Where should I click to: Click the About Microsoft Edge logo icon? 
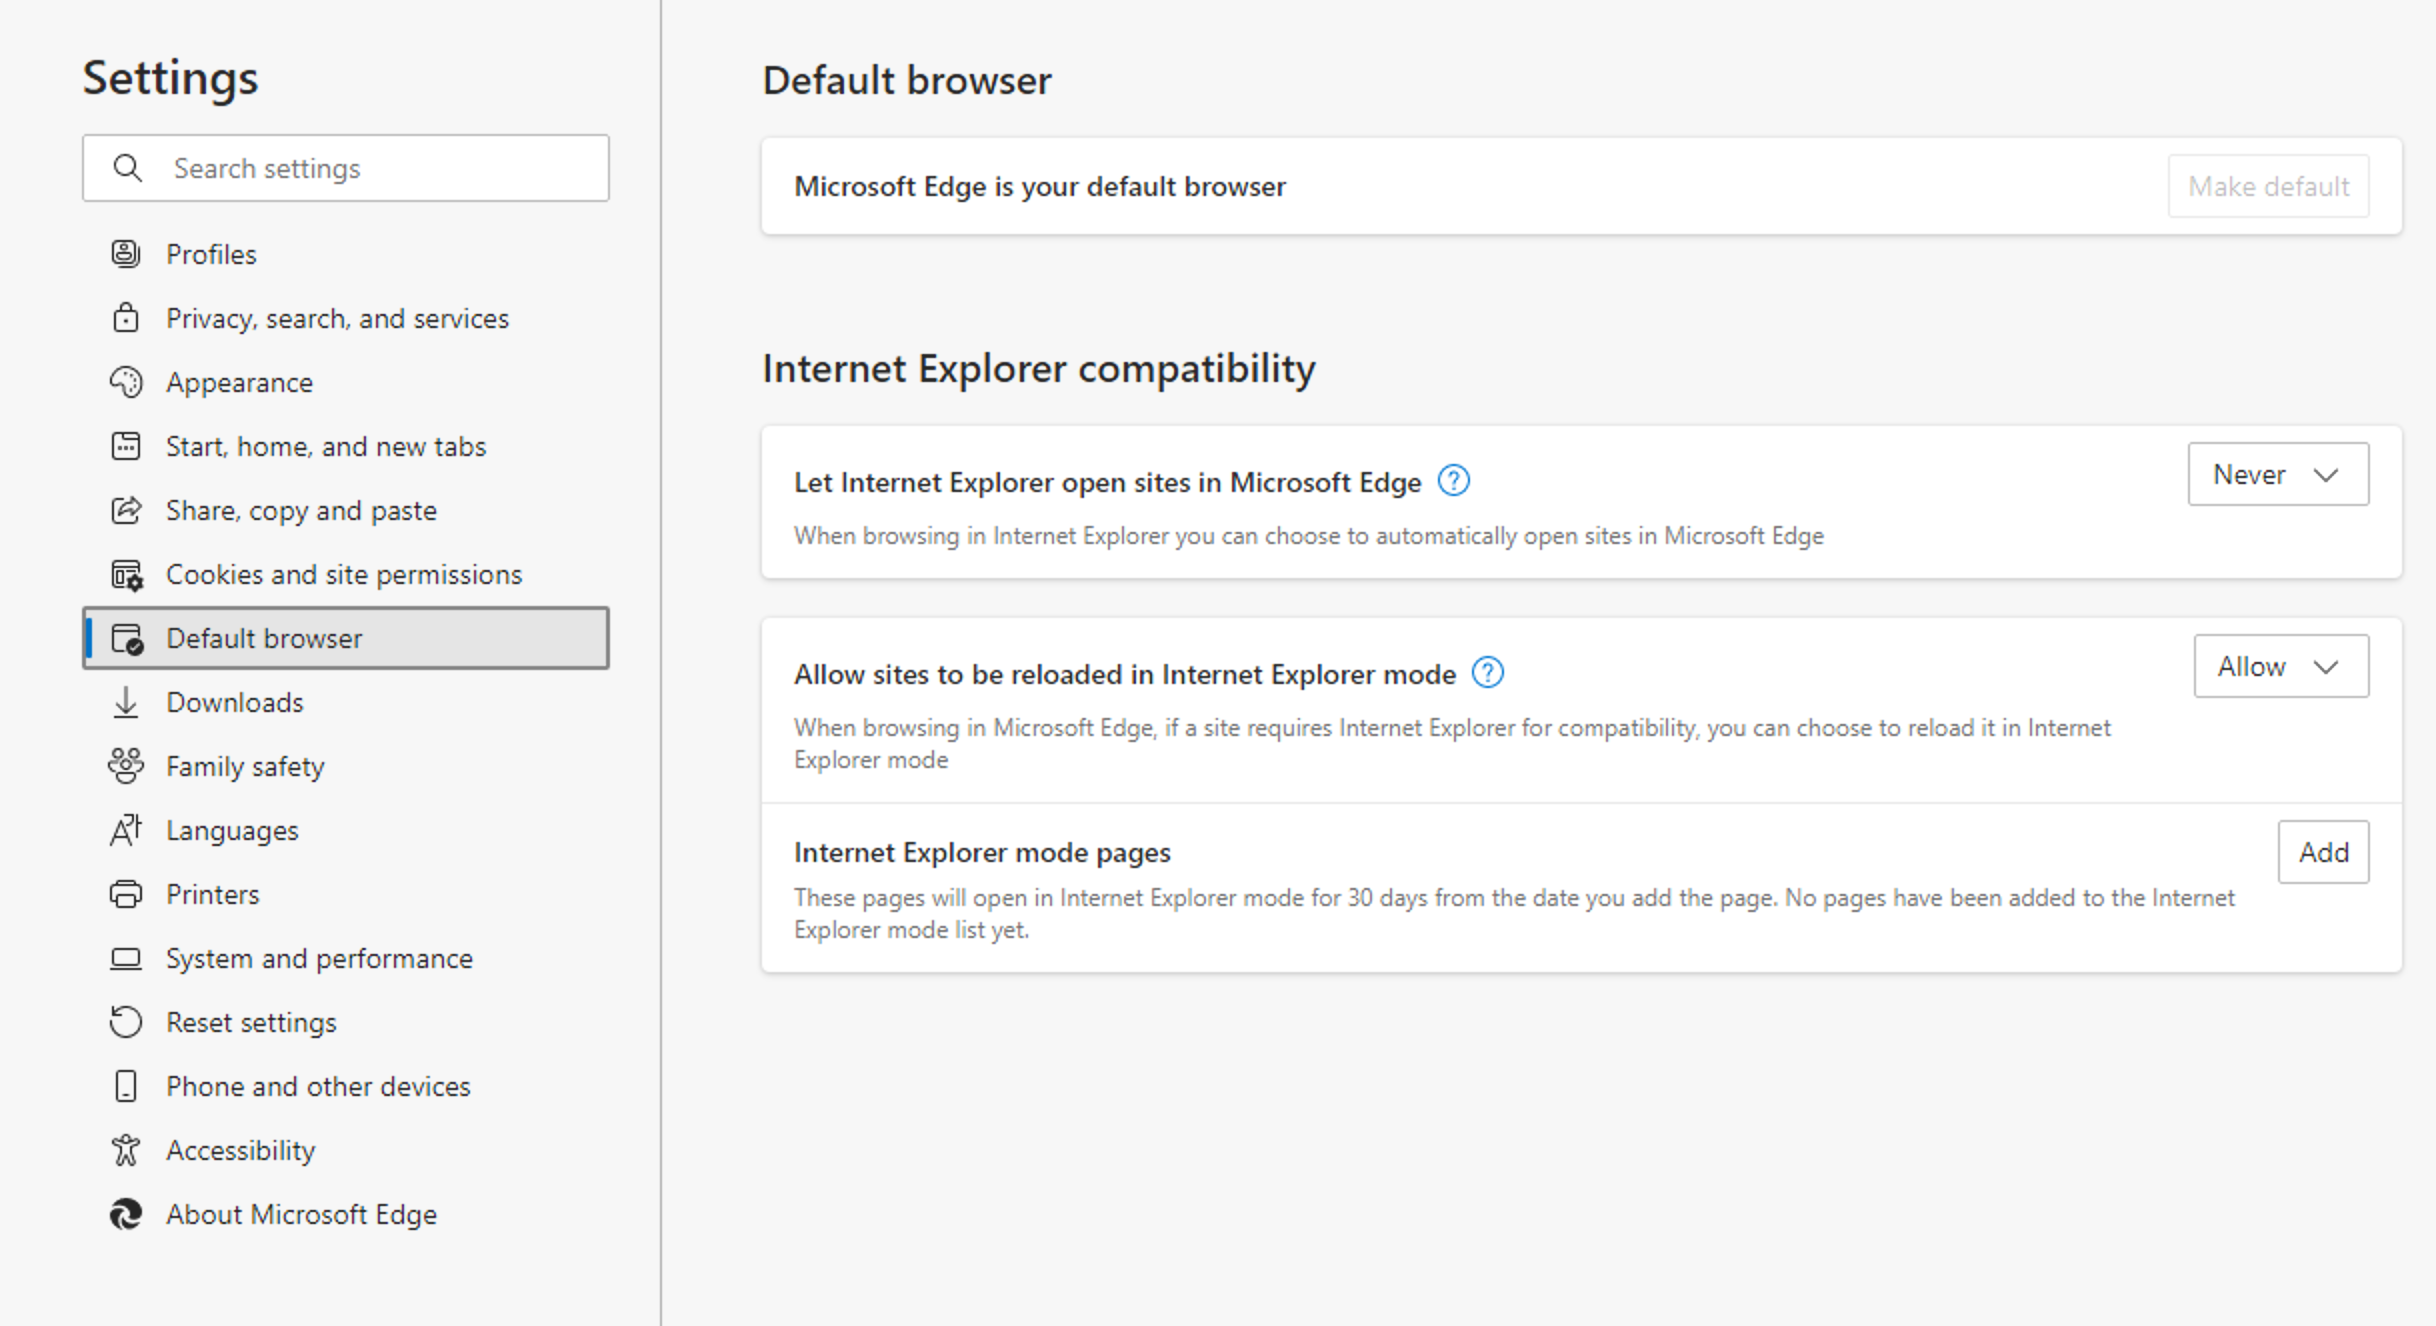click(126, 1214)
